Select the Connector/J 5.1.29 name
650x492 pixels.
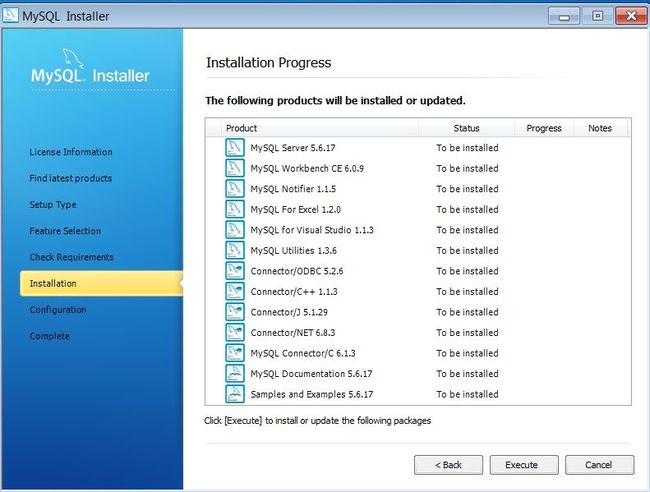(289, 312)
